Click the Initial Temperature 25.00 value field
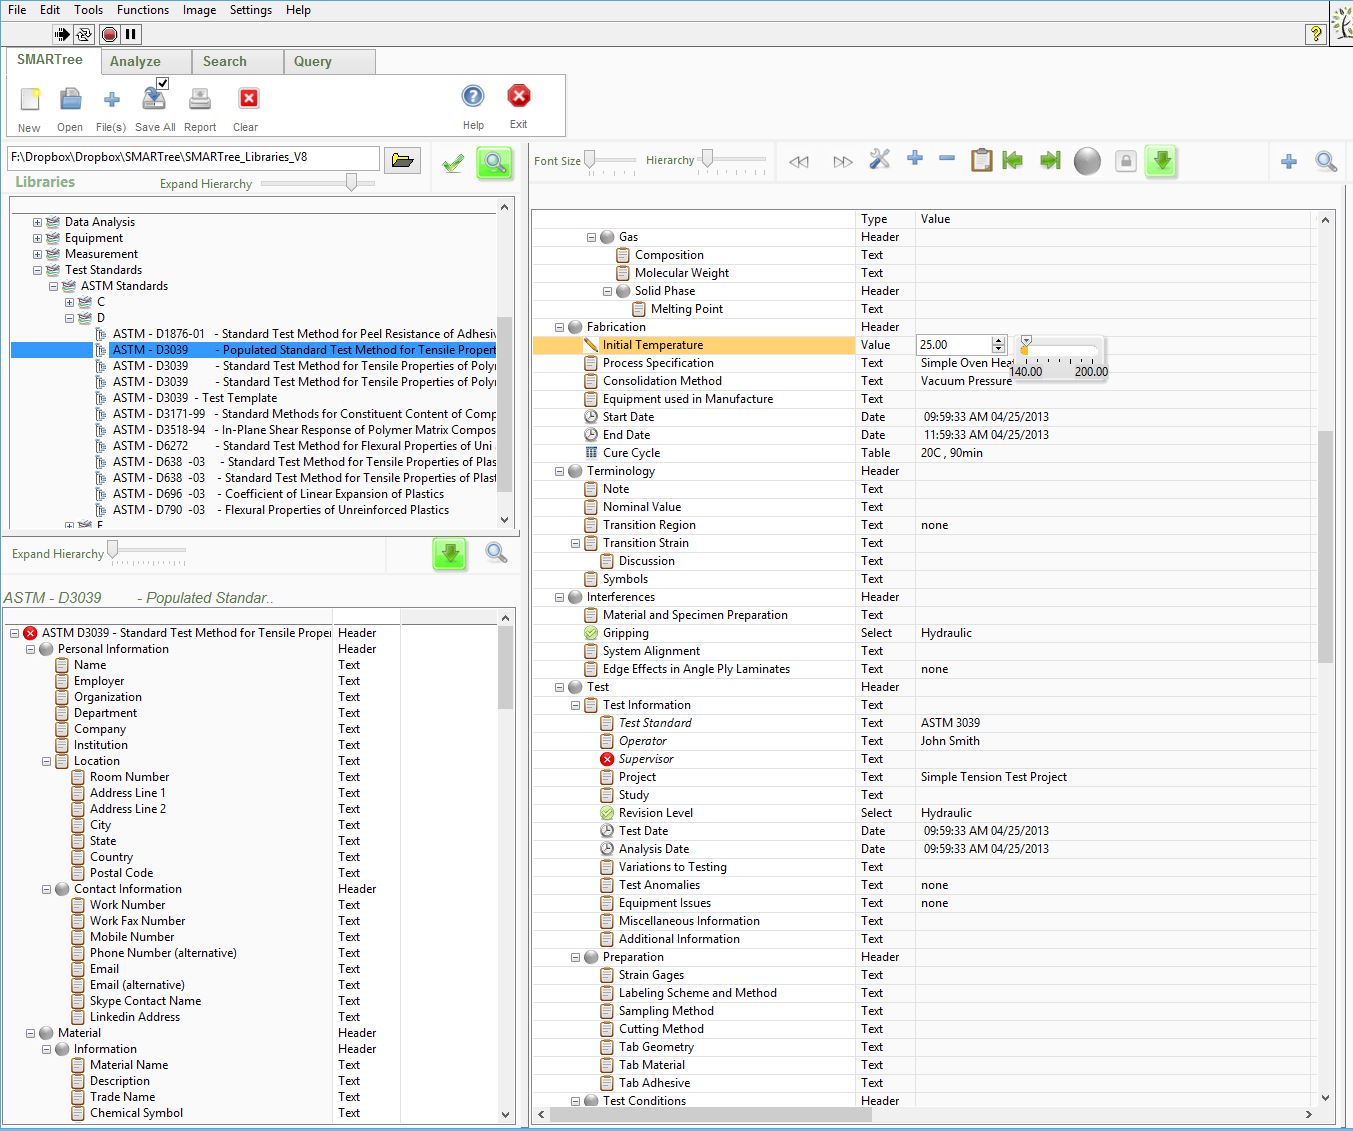The width and height of the screenshot is (1353, 1131). click(x=954, y=345)
